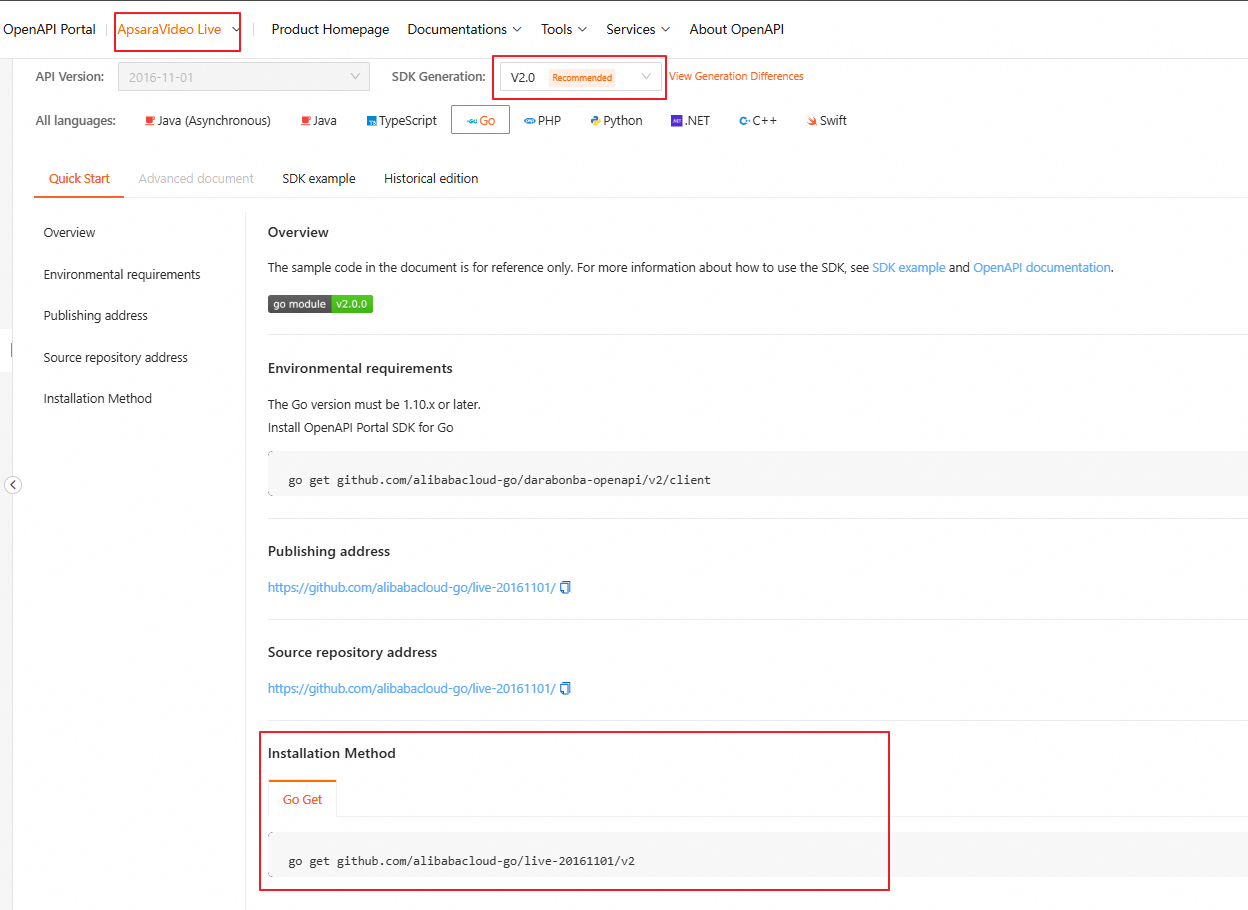Click the go module v2.0.0 badge
Viewport: 1248px width, 910px height.
tap(320, 304)
